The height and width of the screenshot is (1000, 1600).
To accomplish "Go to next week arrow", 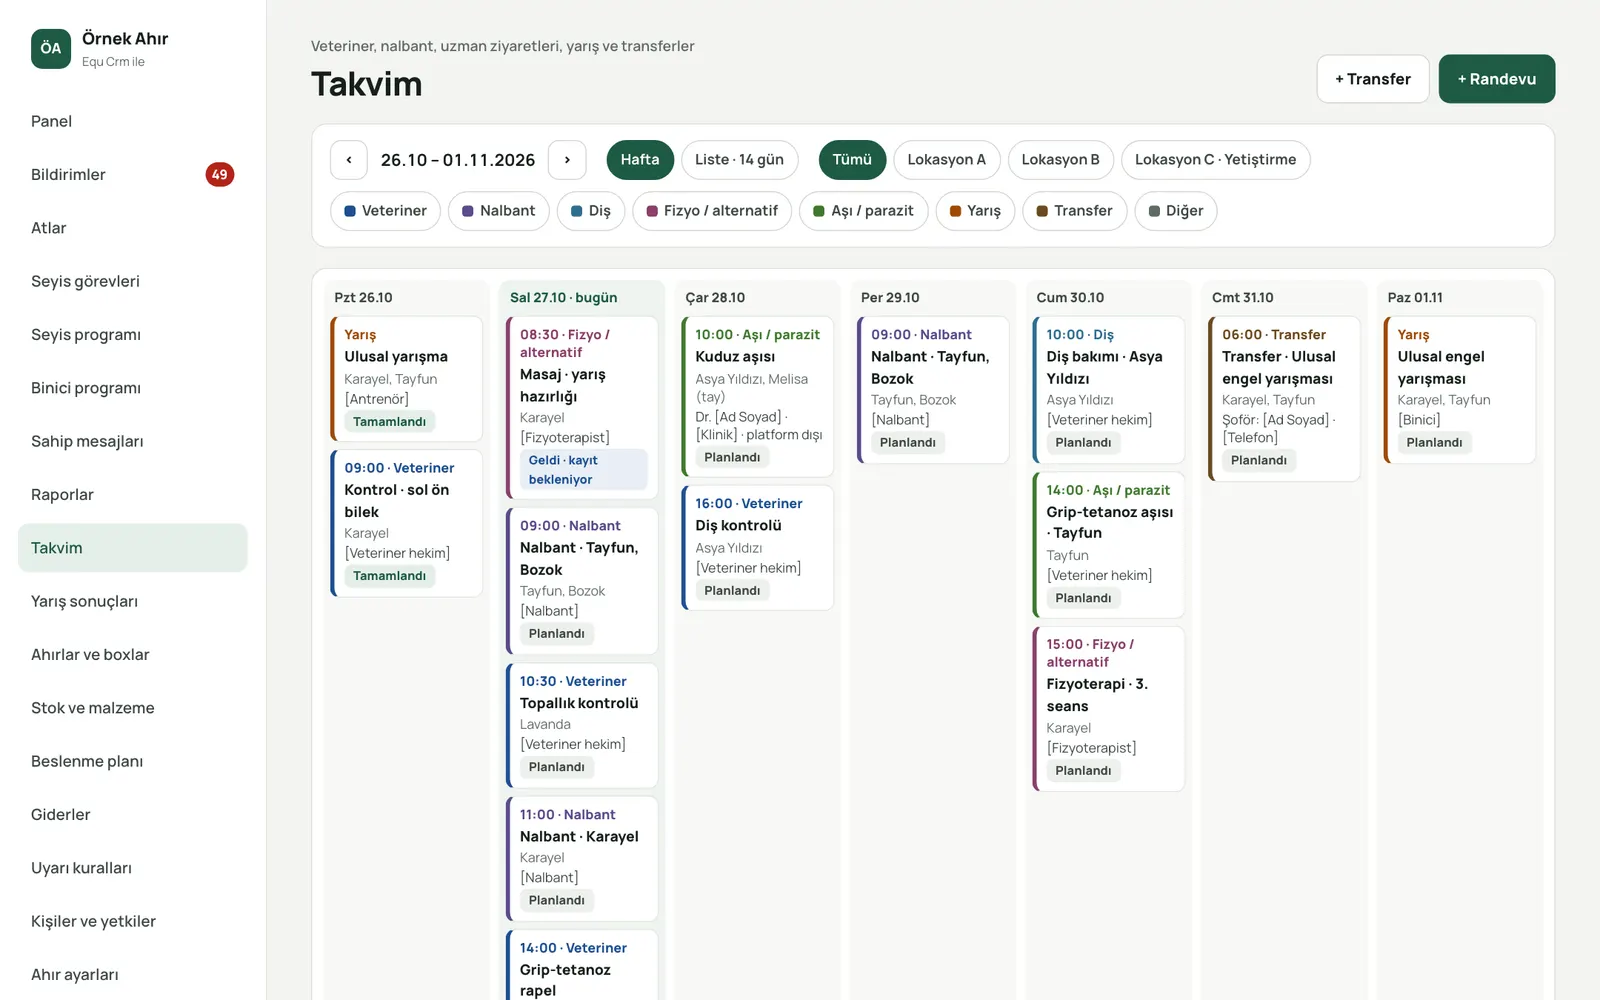I will coord(567,160).
